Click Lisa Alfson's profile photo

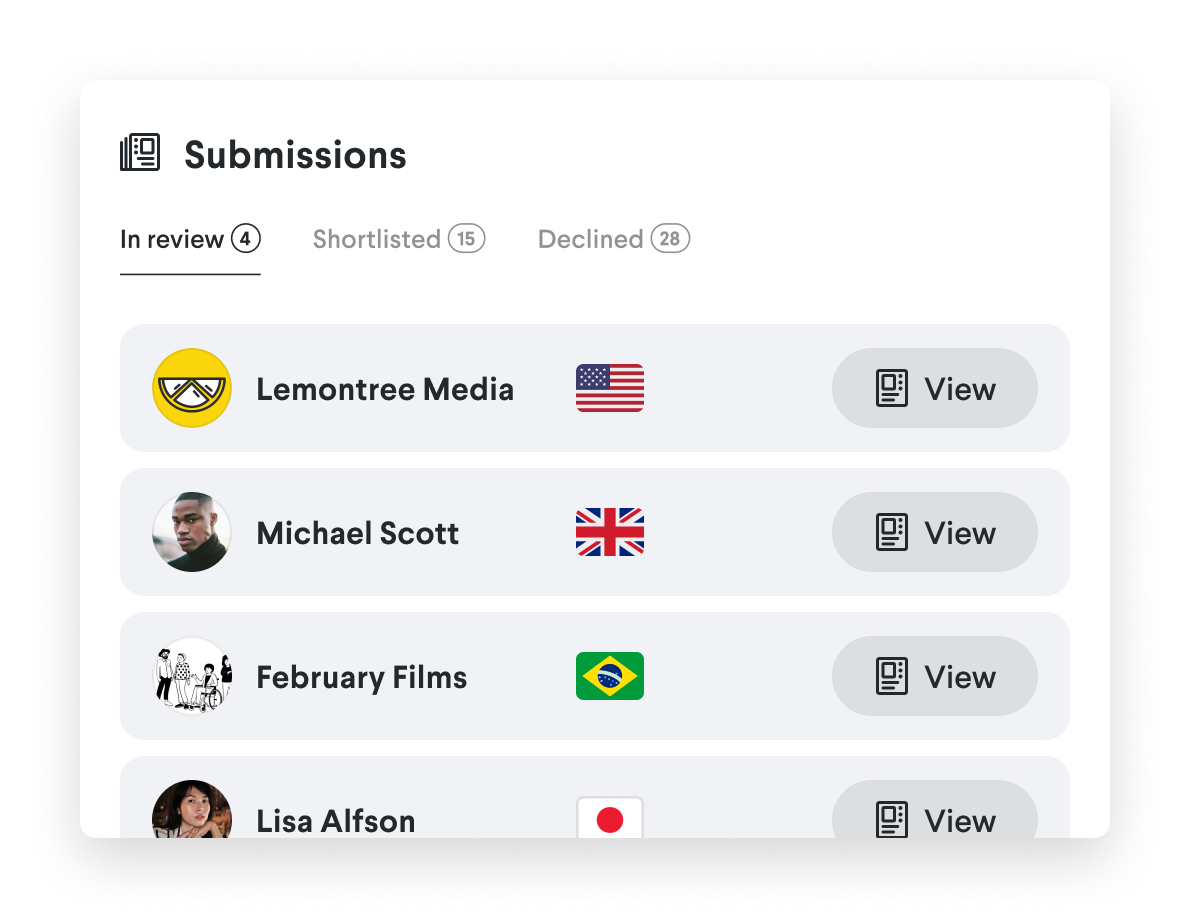tap(192, 812)
